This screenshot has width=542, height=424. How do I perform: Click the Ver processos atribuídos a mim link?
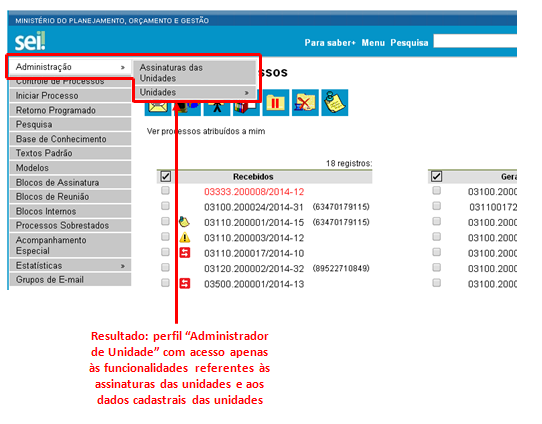click(x=206, y=131)
